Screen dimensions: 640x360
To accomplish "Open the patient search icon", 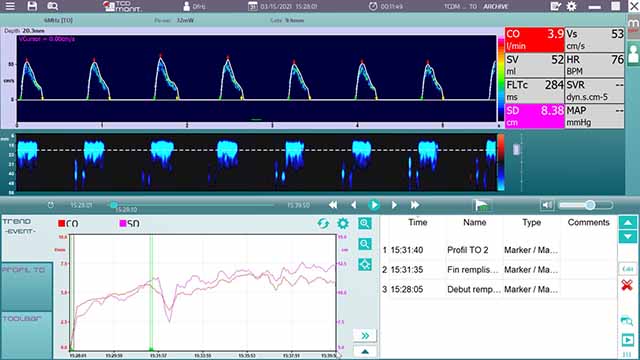I will 53,6.
